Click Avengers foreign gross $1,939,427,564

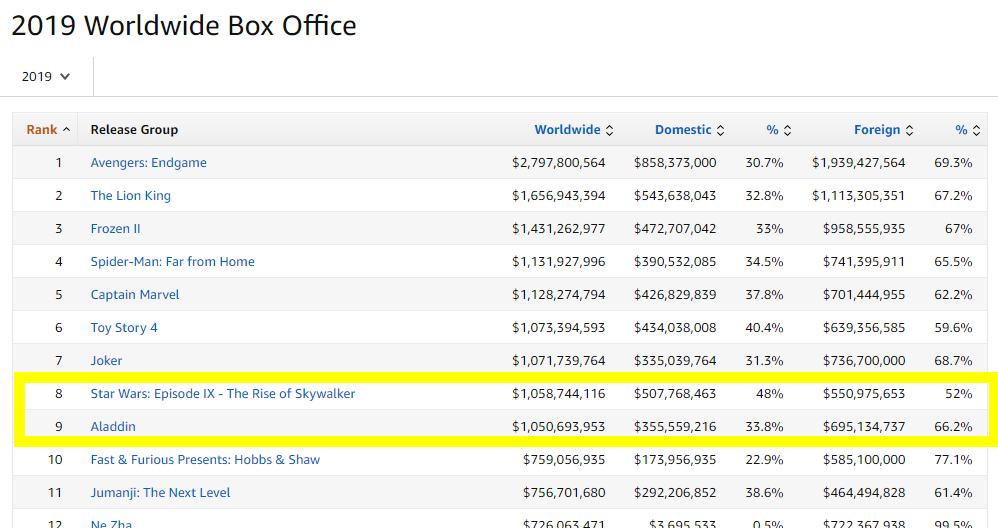click(858, 163)
